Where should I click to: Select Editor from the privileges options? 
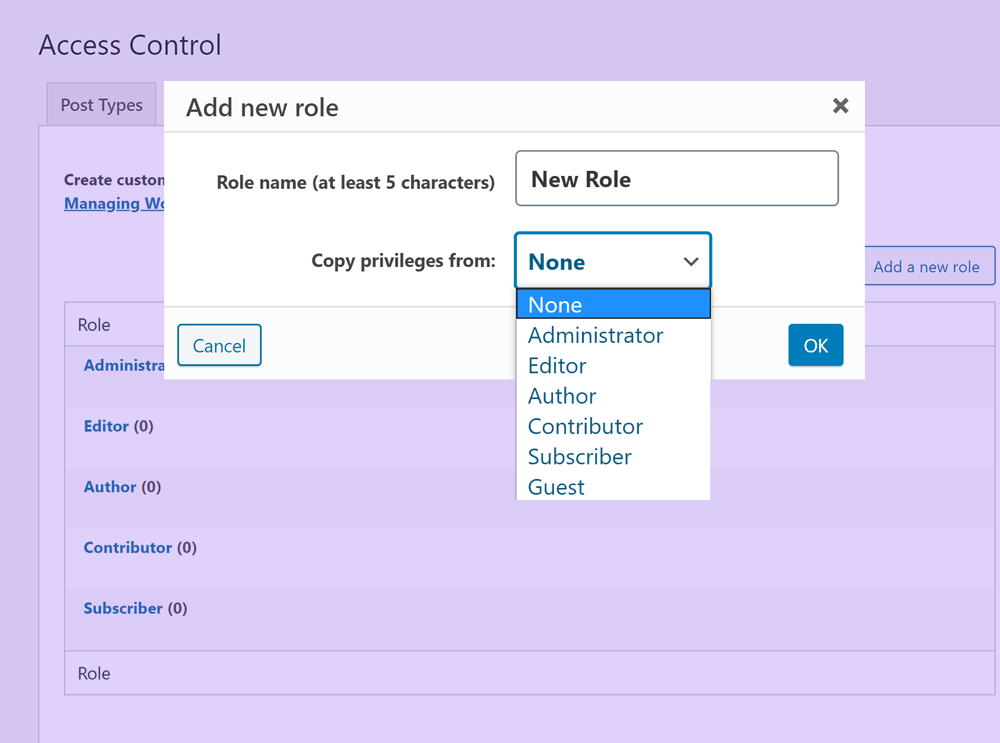click(x=557, y=365)
